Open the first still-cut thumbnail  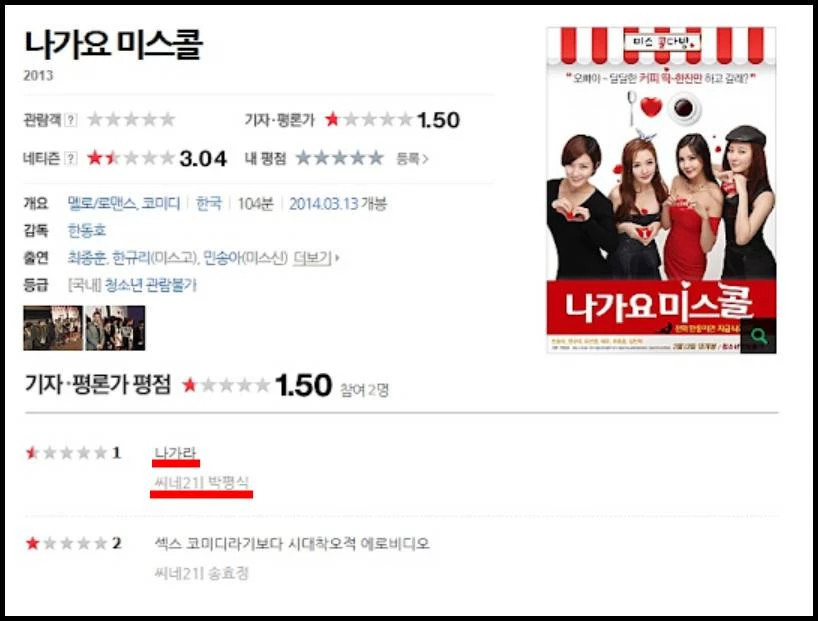[x=53, y=328]
